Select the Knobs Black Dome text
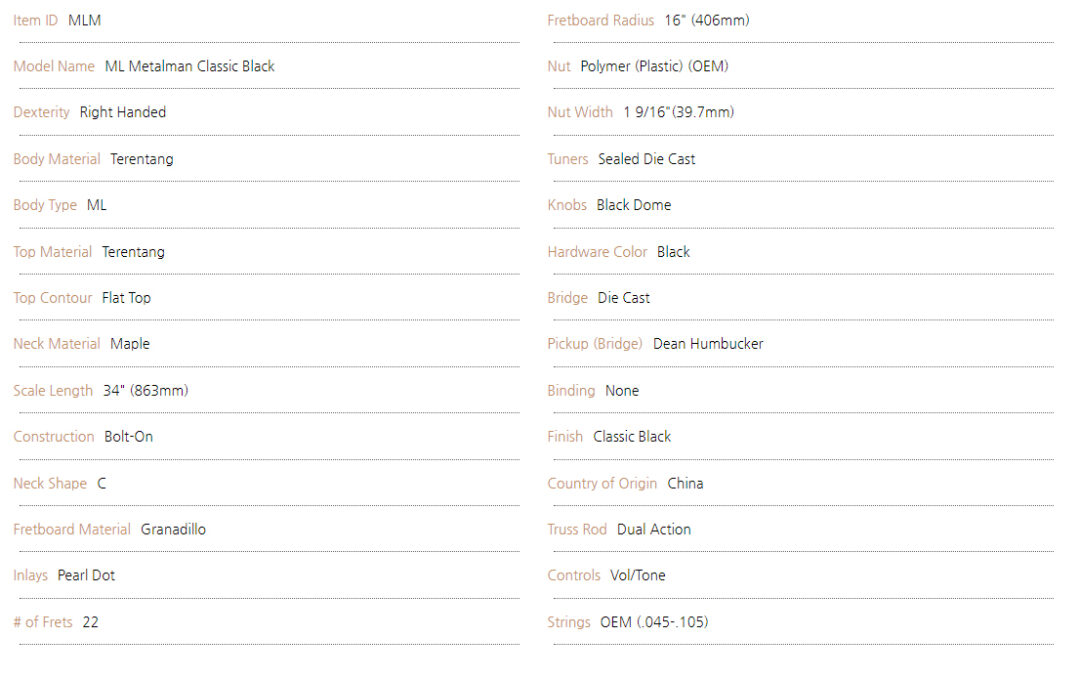This screenshot has width=1080, height=680. [x=634, y=205]
